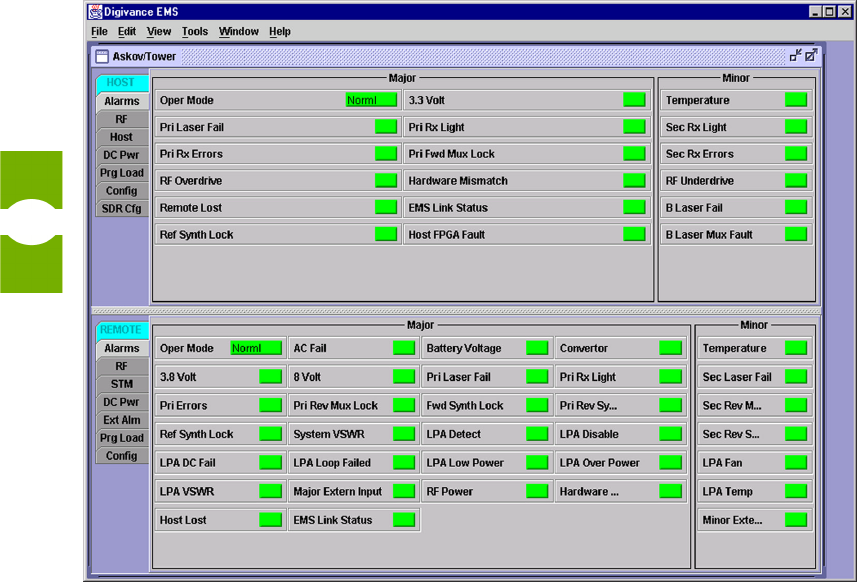Viewport: 857px width, 582px height.
Task: Click the Sec Rx Light indicator
Action: 796,127
